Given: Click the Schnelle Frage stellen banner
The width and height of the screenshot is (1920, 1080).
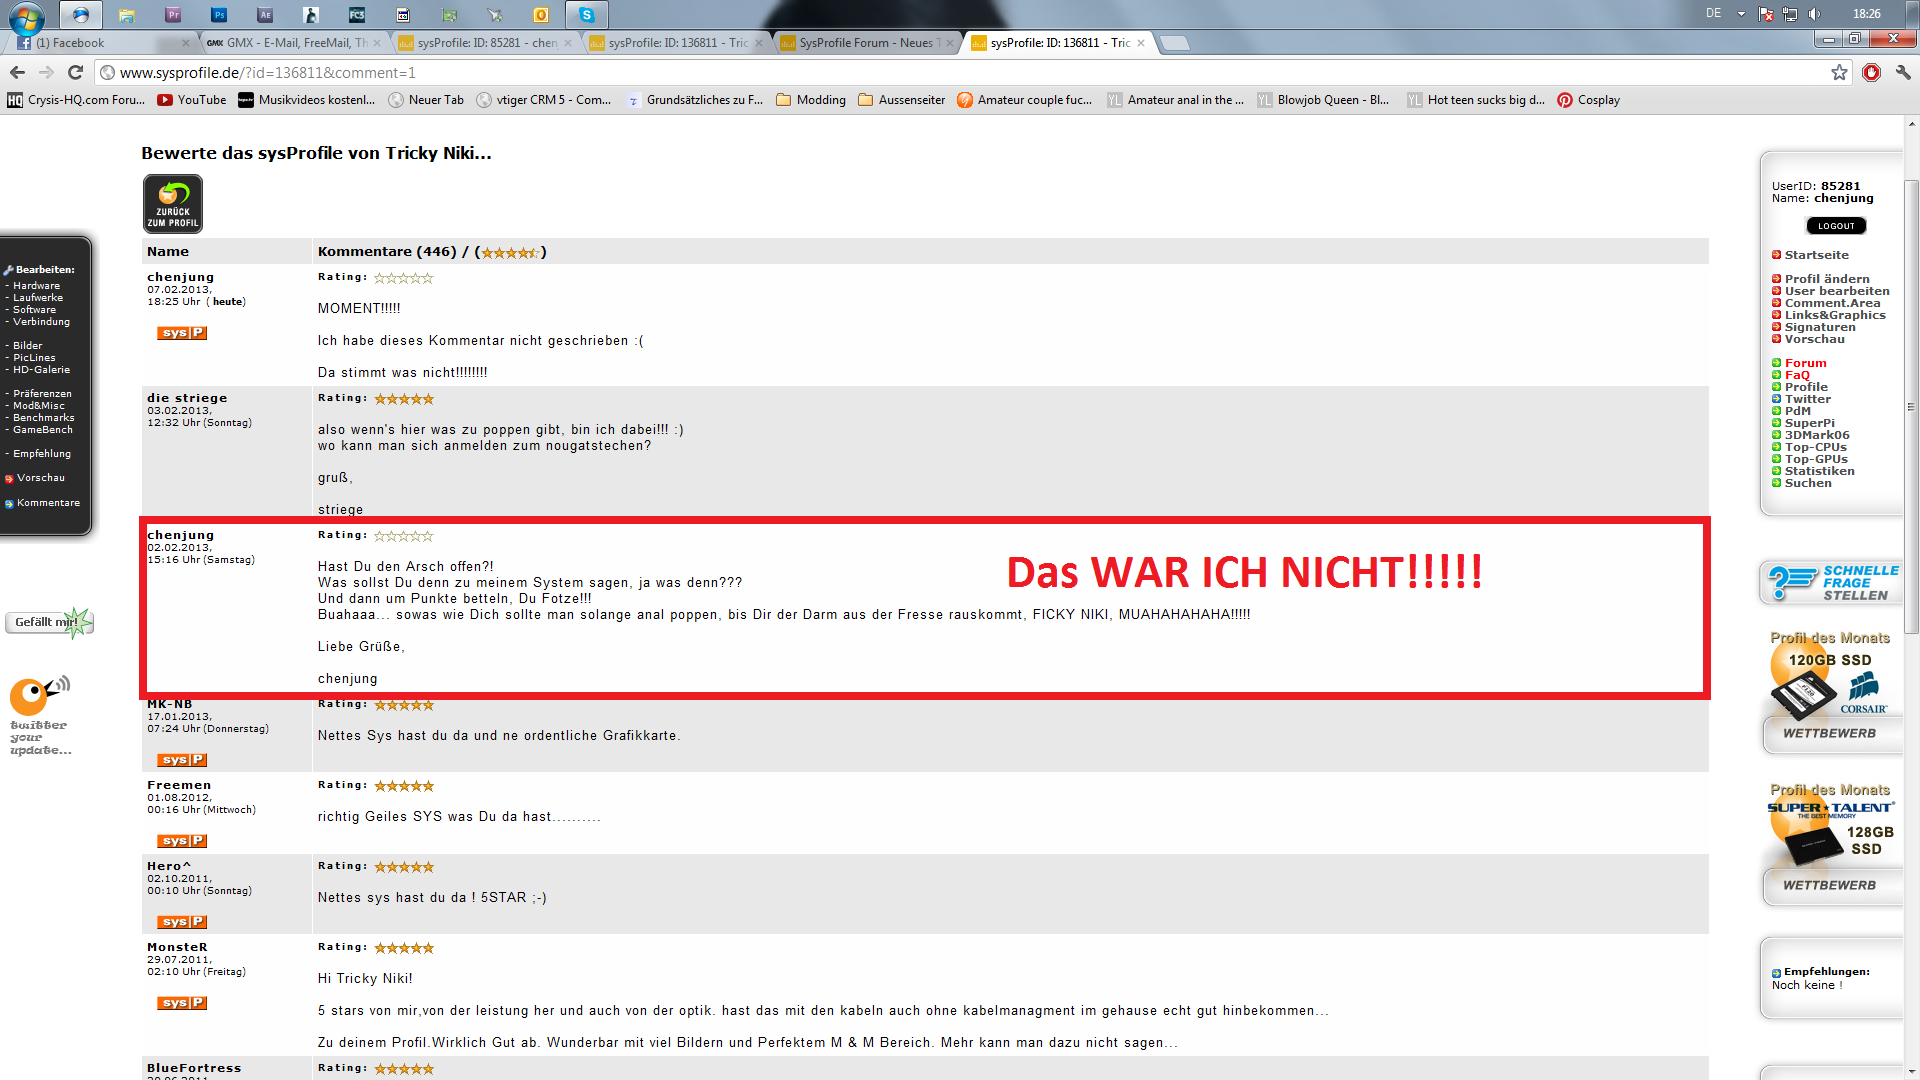Looking at the screenshot, I should [1830, 583].
